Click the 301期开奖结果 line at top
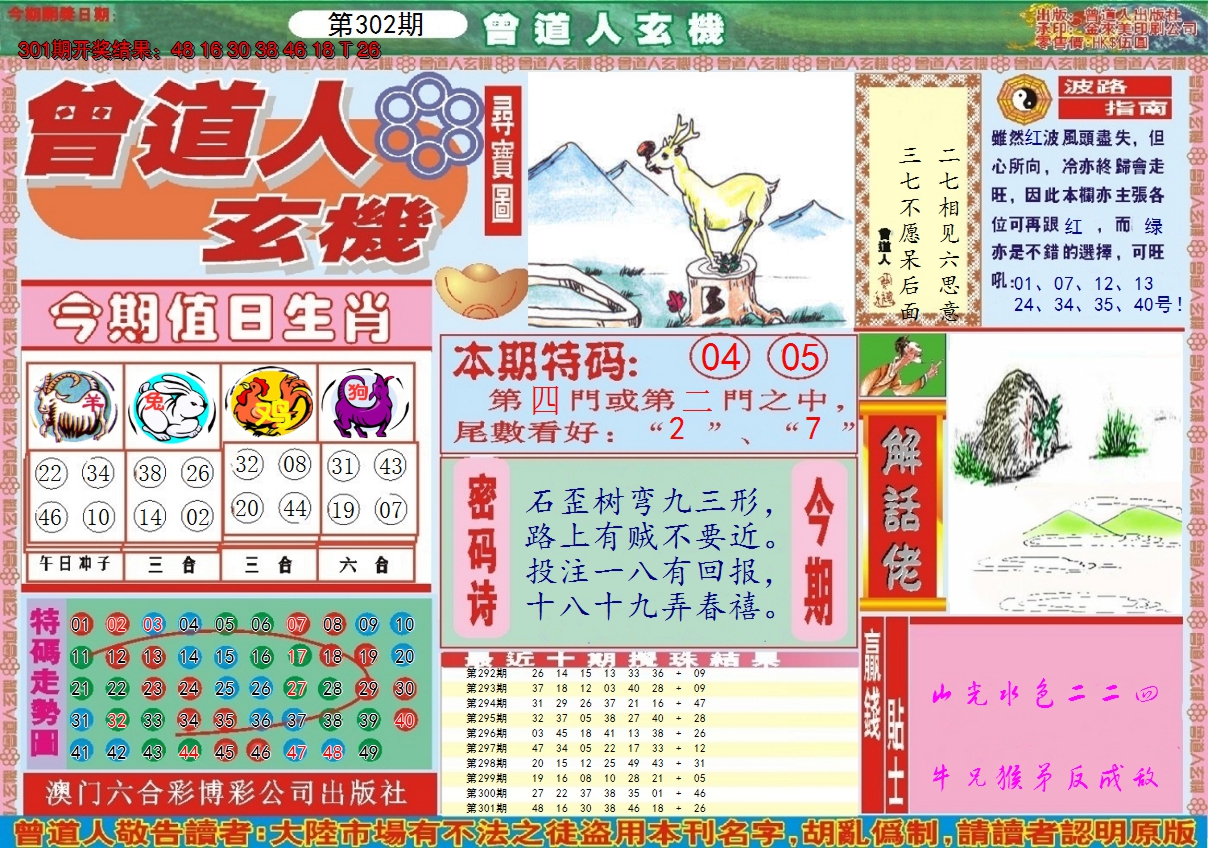Image resolution: width=1208 pixels, height=848 pixels. pos(200,50)
